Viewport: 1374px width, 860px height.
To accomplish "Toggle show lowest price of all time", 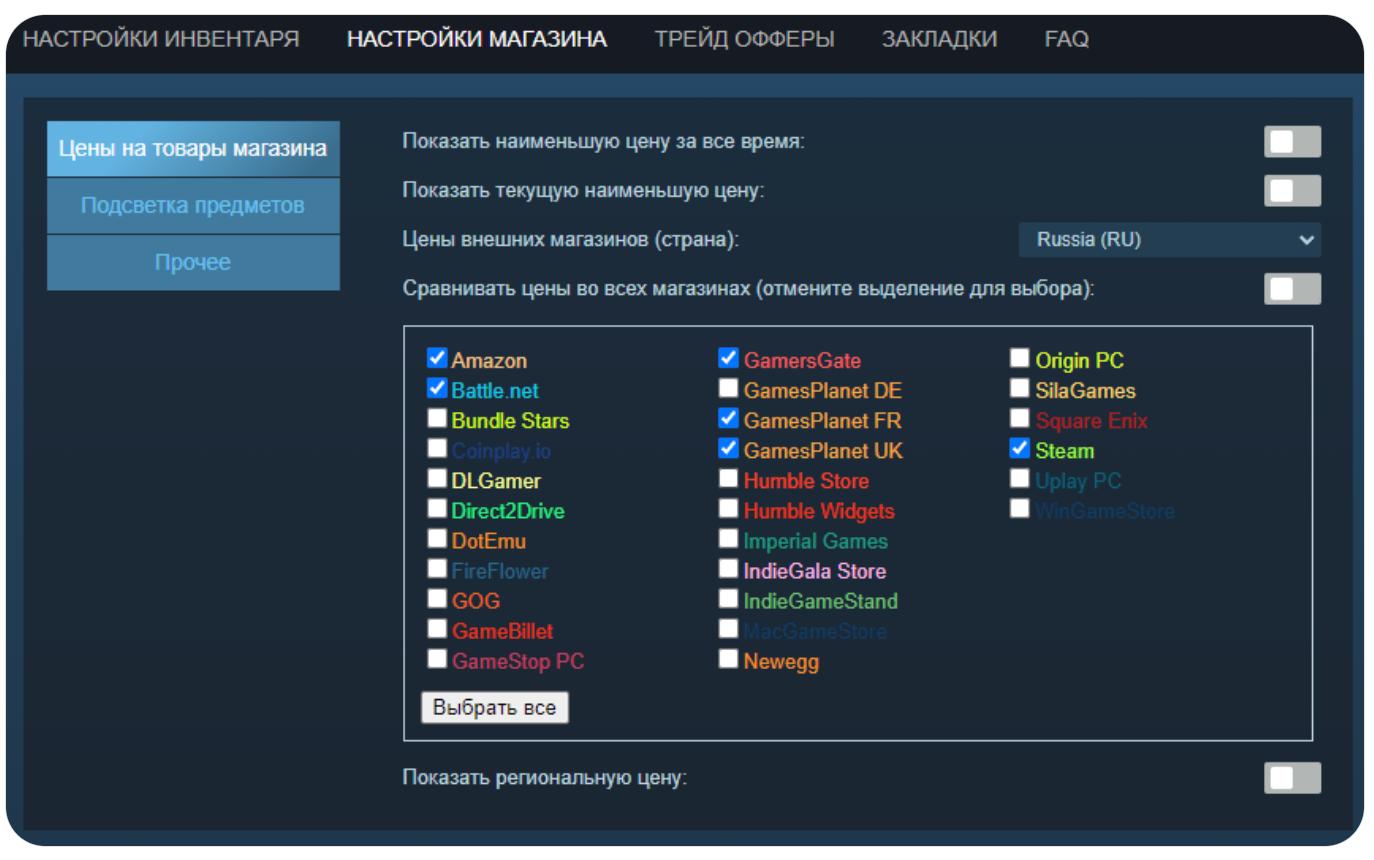I will [x=1292, y=142].
